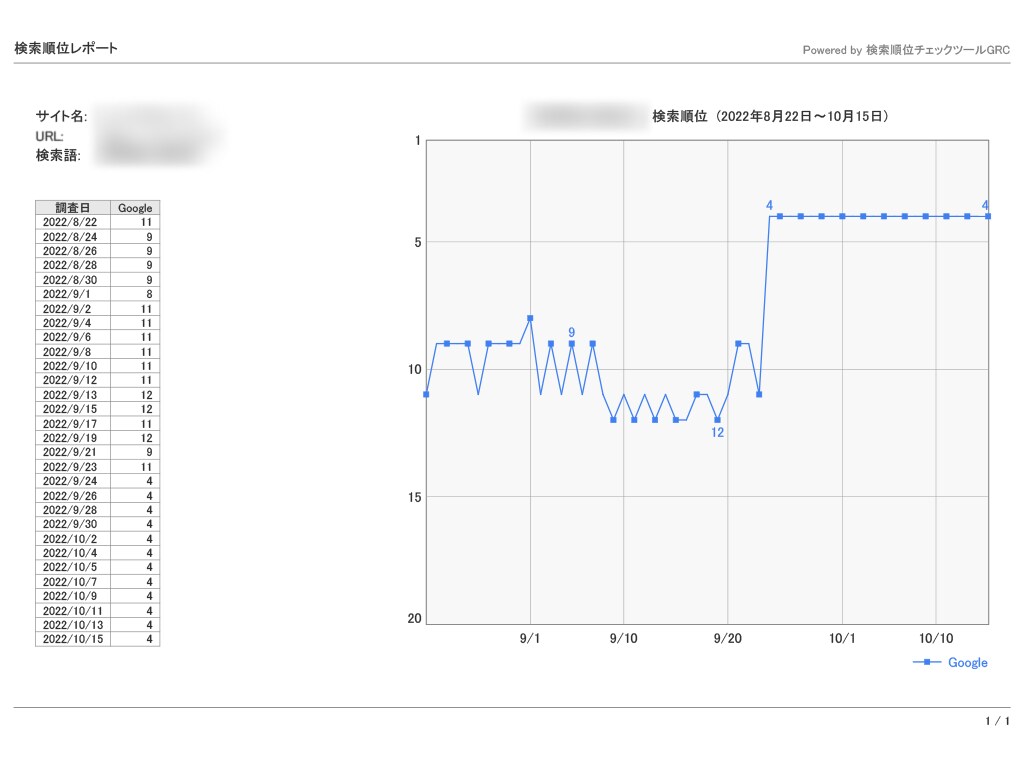This screenshot has width=1024, height=768.
Task: Click the blue Google legend line marker
Action: coord(927,662)
